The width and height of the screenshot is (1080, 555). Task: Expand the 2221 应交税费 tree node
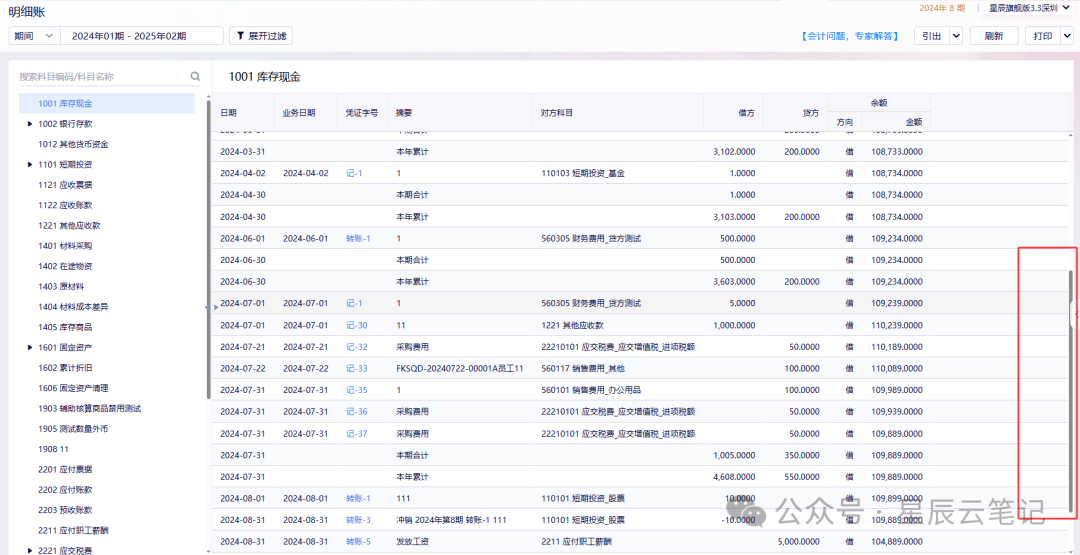30,550
